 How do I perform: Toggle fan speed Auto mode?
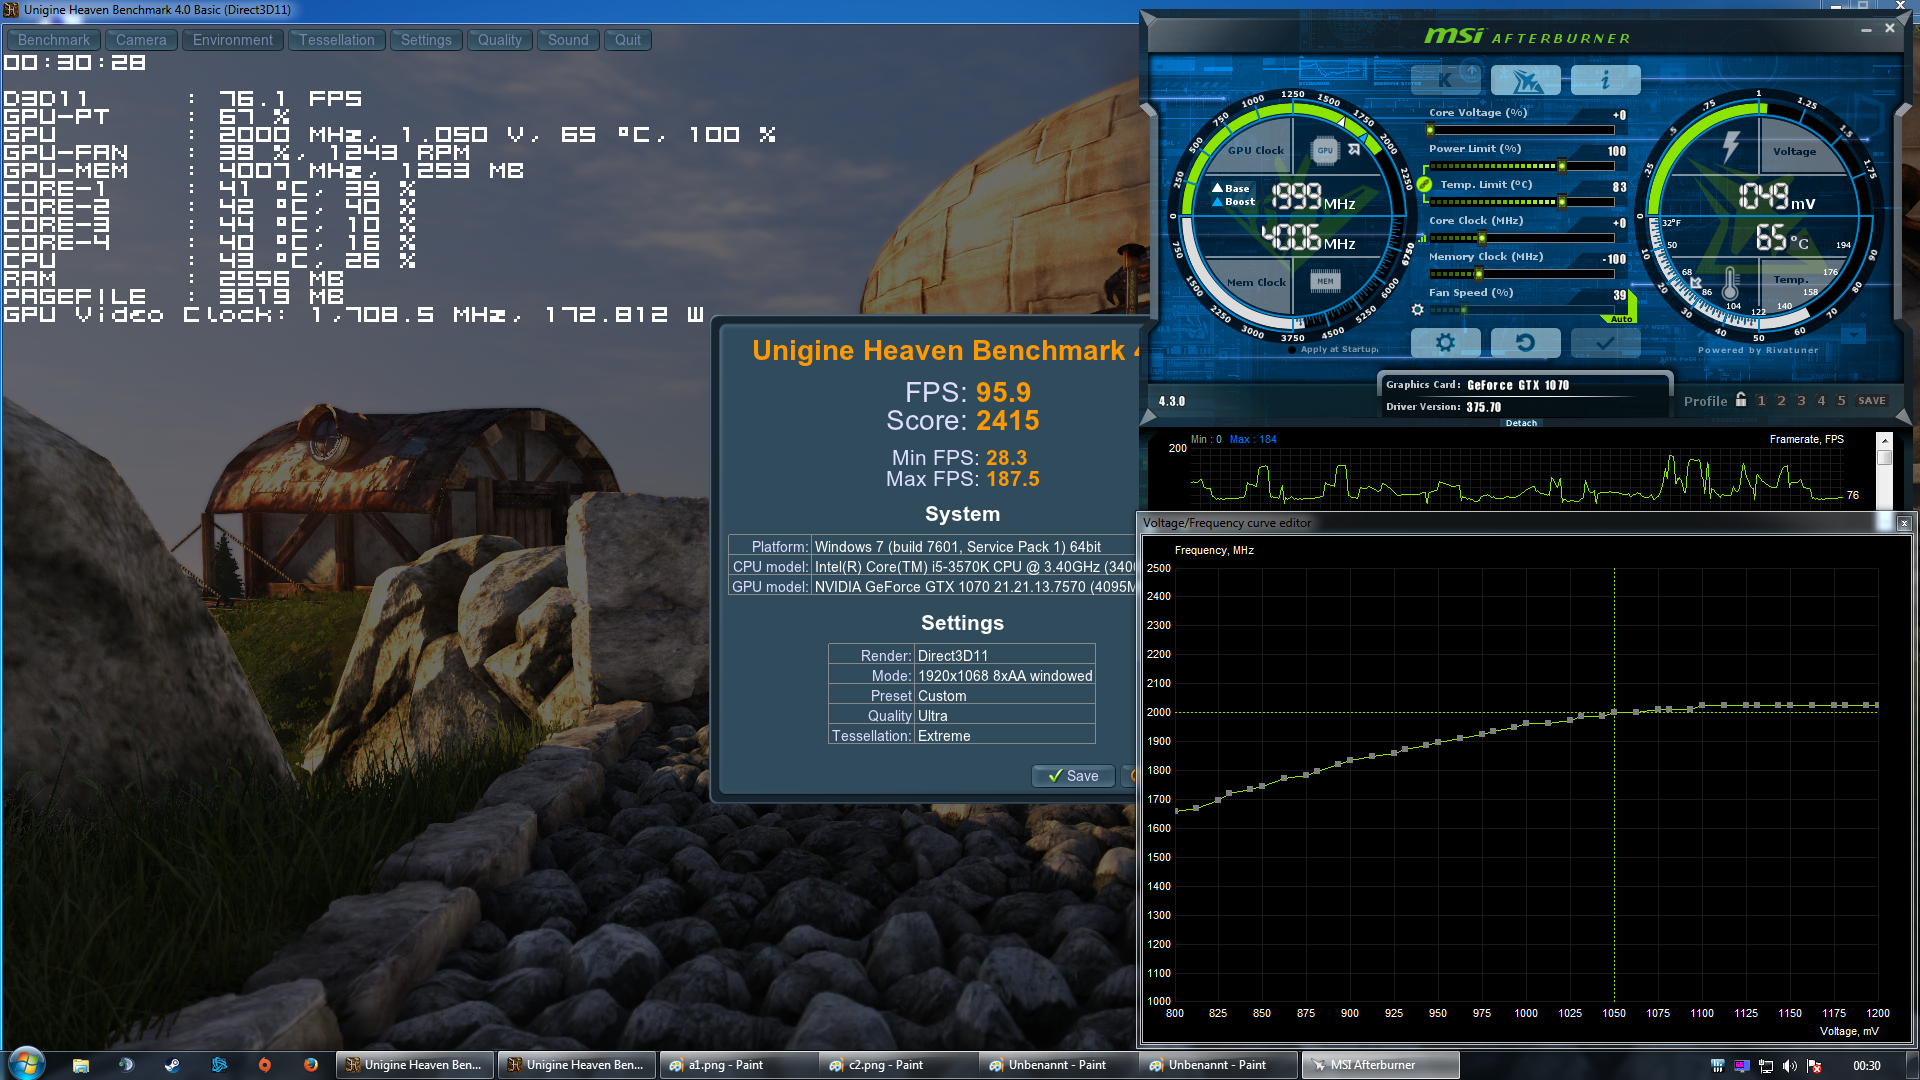(1621, 319)
